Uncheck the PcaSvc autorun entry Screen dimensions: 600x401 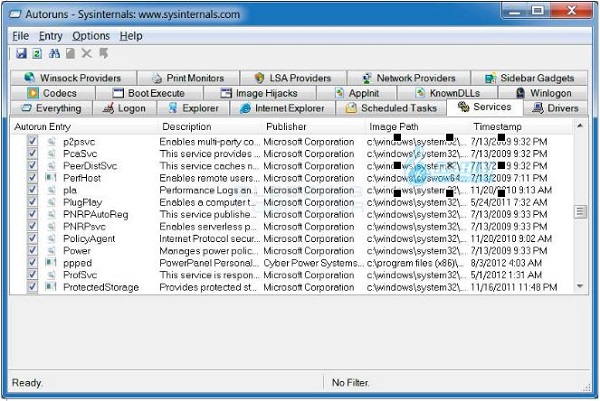pos(32,153)
